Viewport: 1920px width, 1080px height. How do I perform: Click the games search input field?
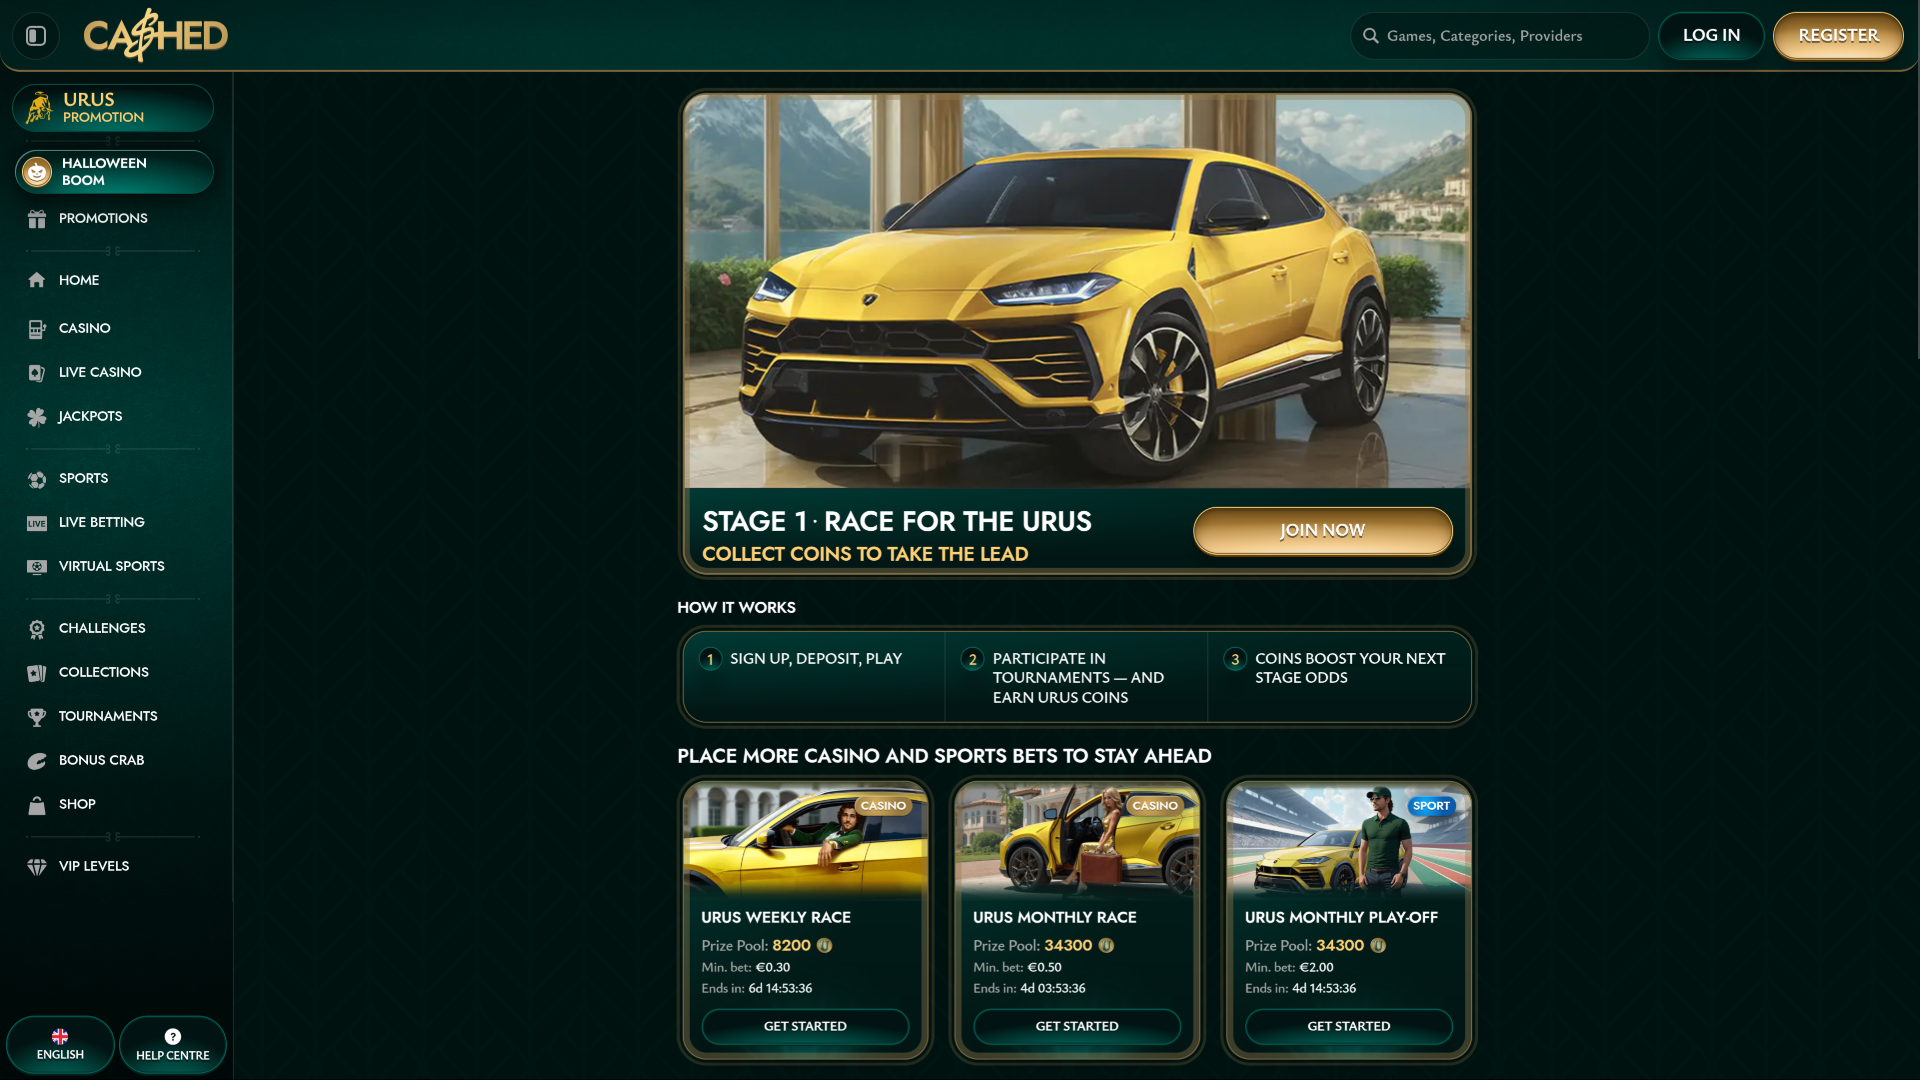[x=1500, y=35]
